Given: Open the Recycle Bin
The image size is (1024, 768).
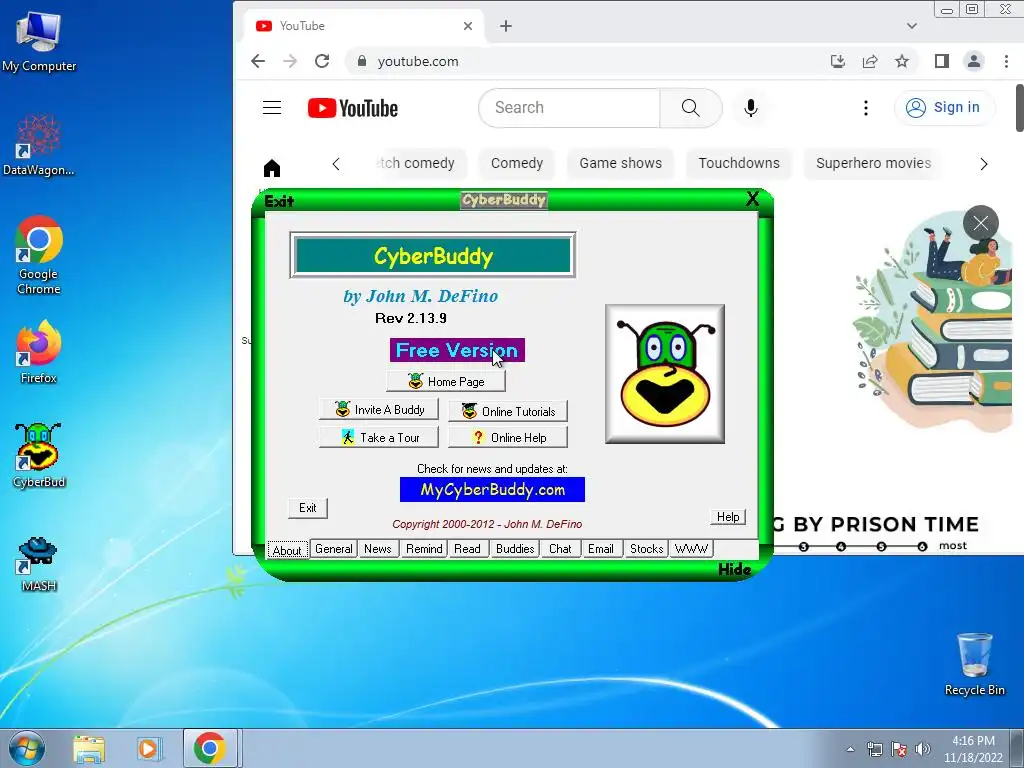Looking at the screenshot, I should pyautogui.click(x=974, y=664).
